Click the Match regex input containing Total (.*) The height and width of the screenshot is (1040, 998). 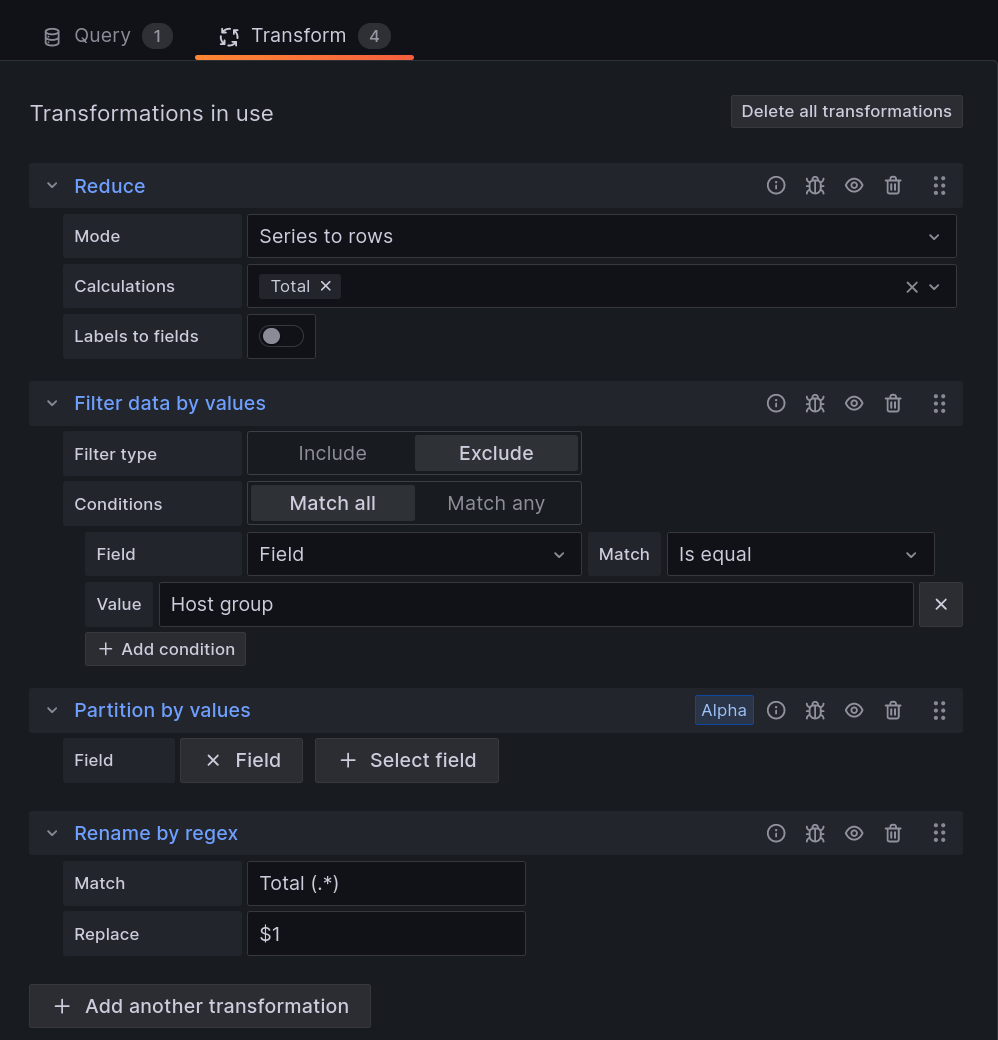pos(386,883)
